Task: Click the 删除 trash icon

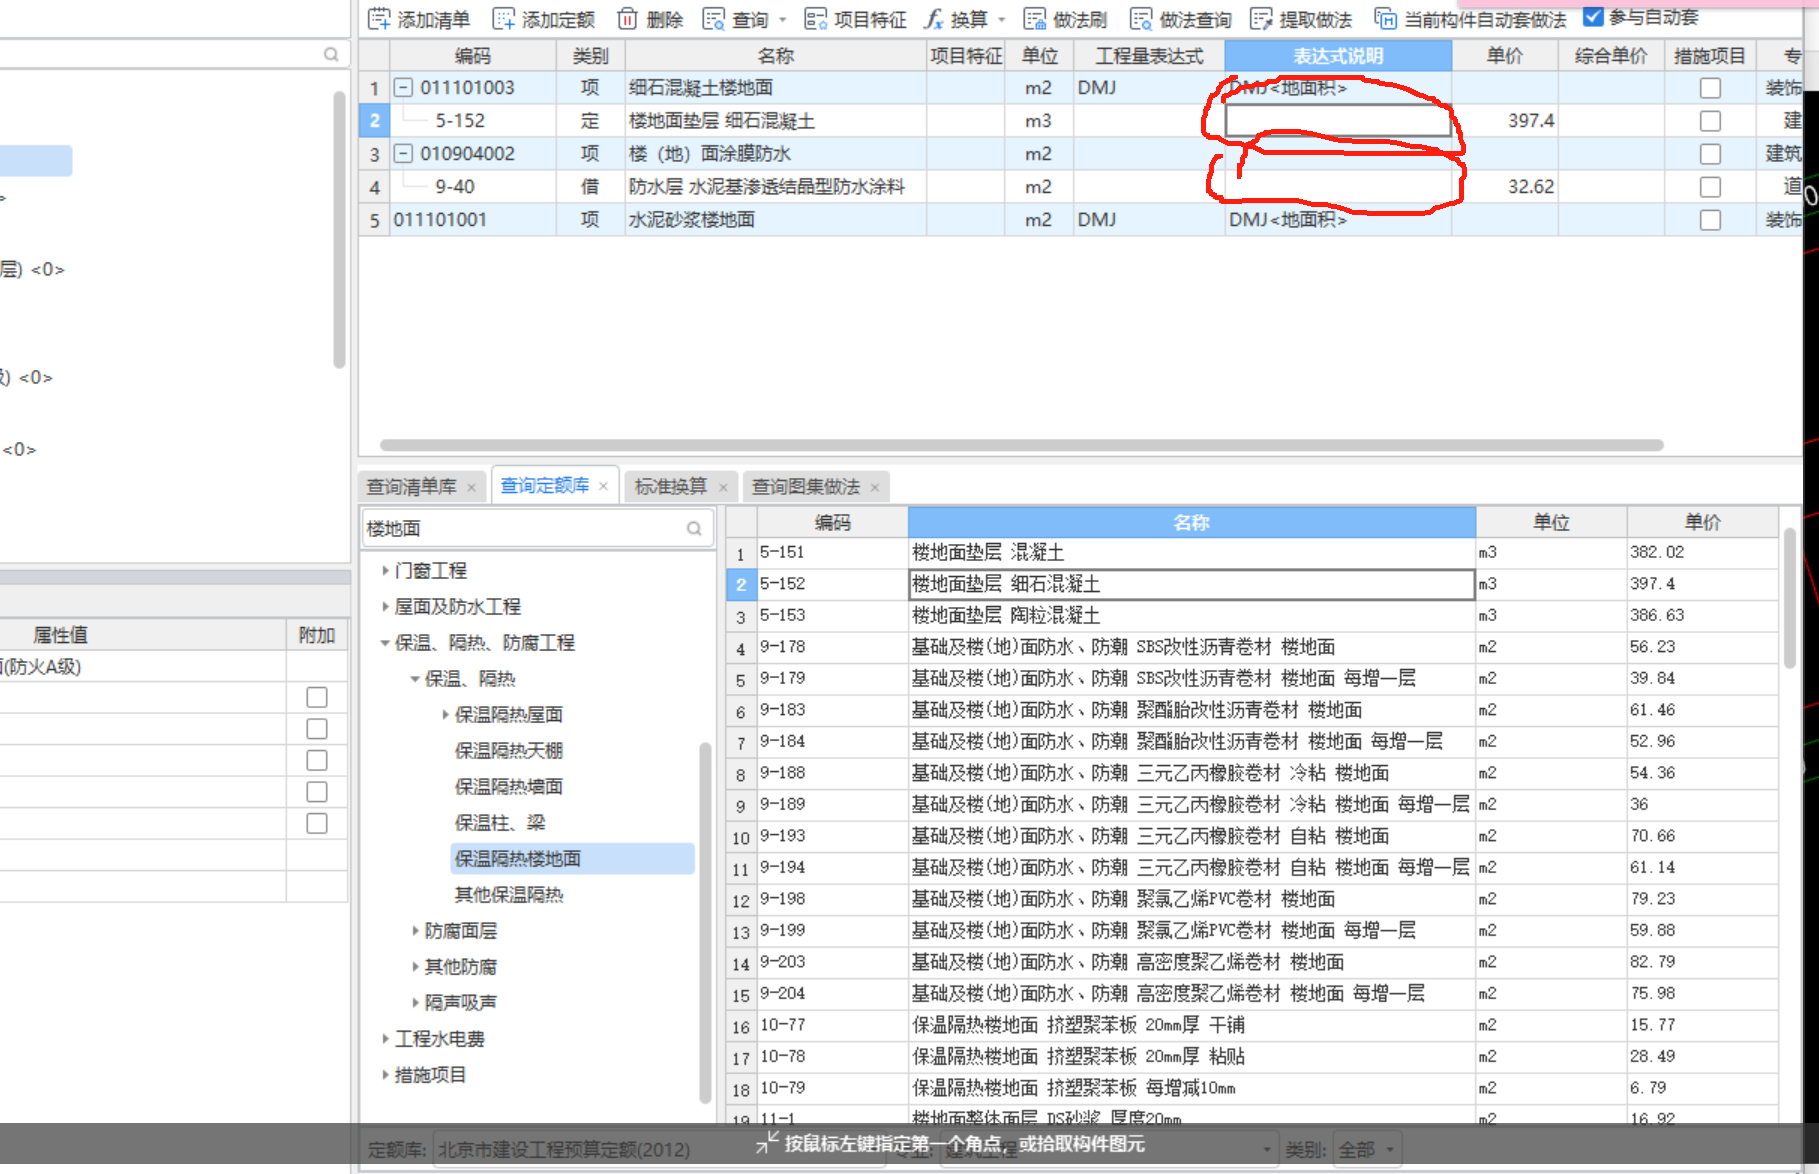Action: coord(627,19)
